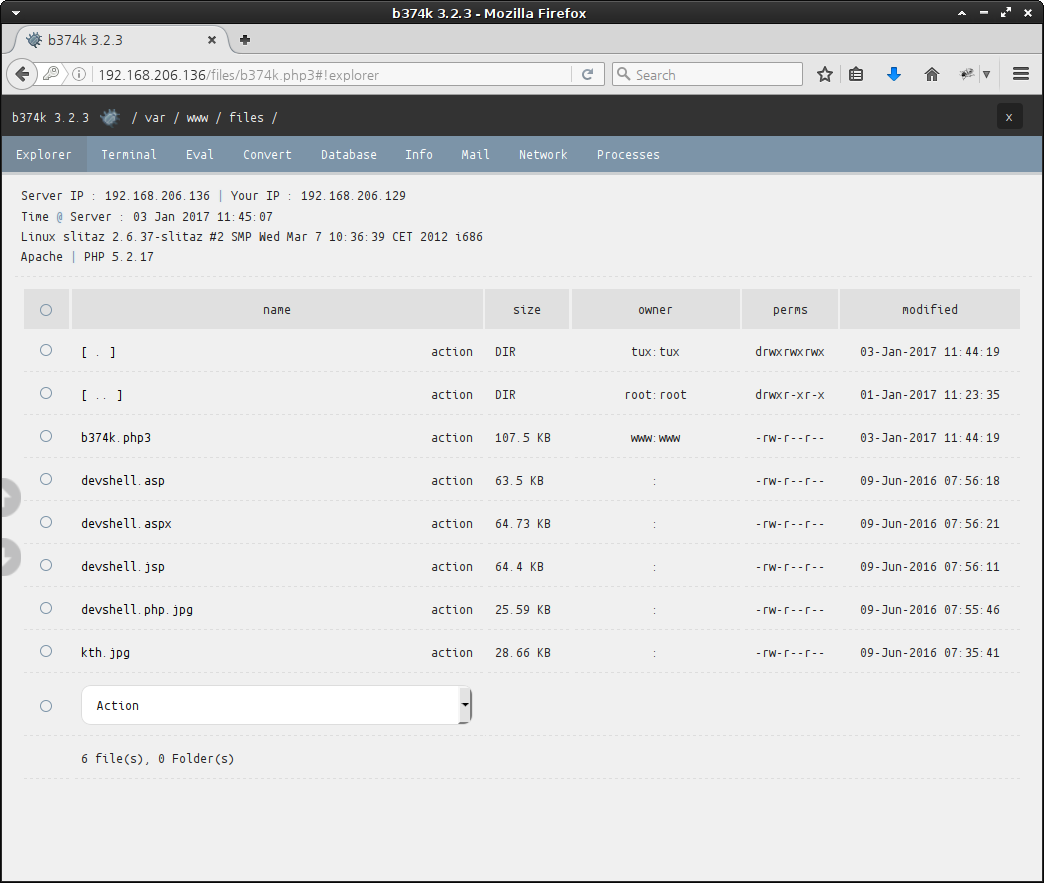The image size is (1044, 883).
Task: Open the action menu for devshell.aspx
Action: pyautogui.click(x=451, y=524)
